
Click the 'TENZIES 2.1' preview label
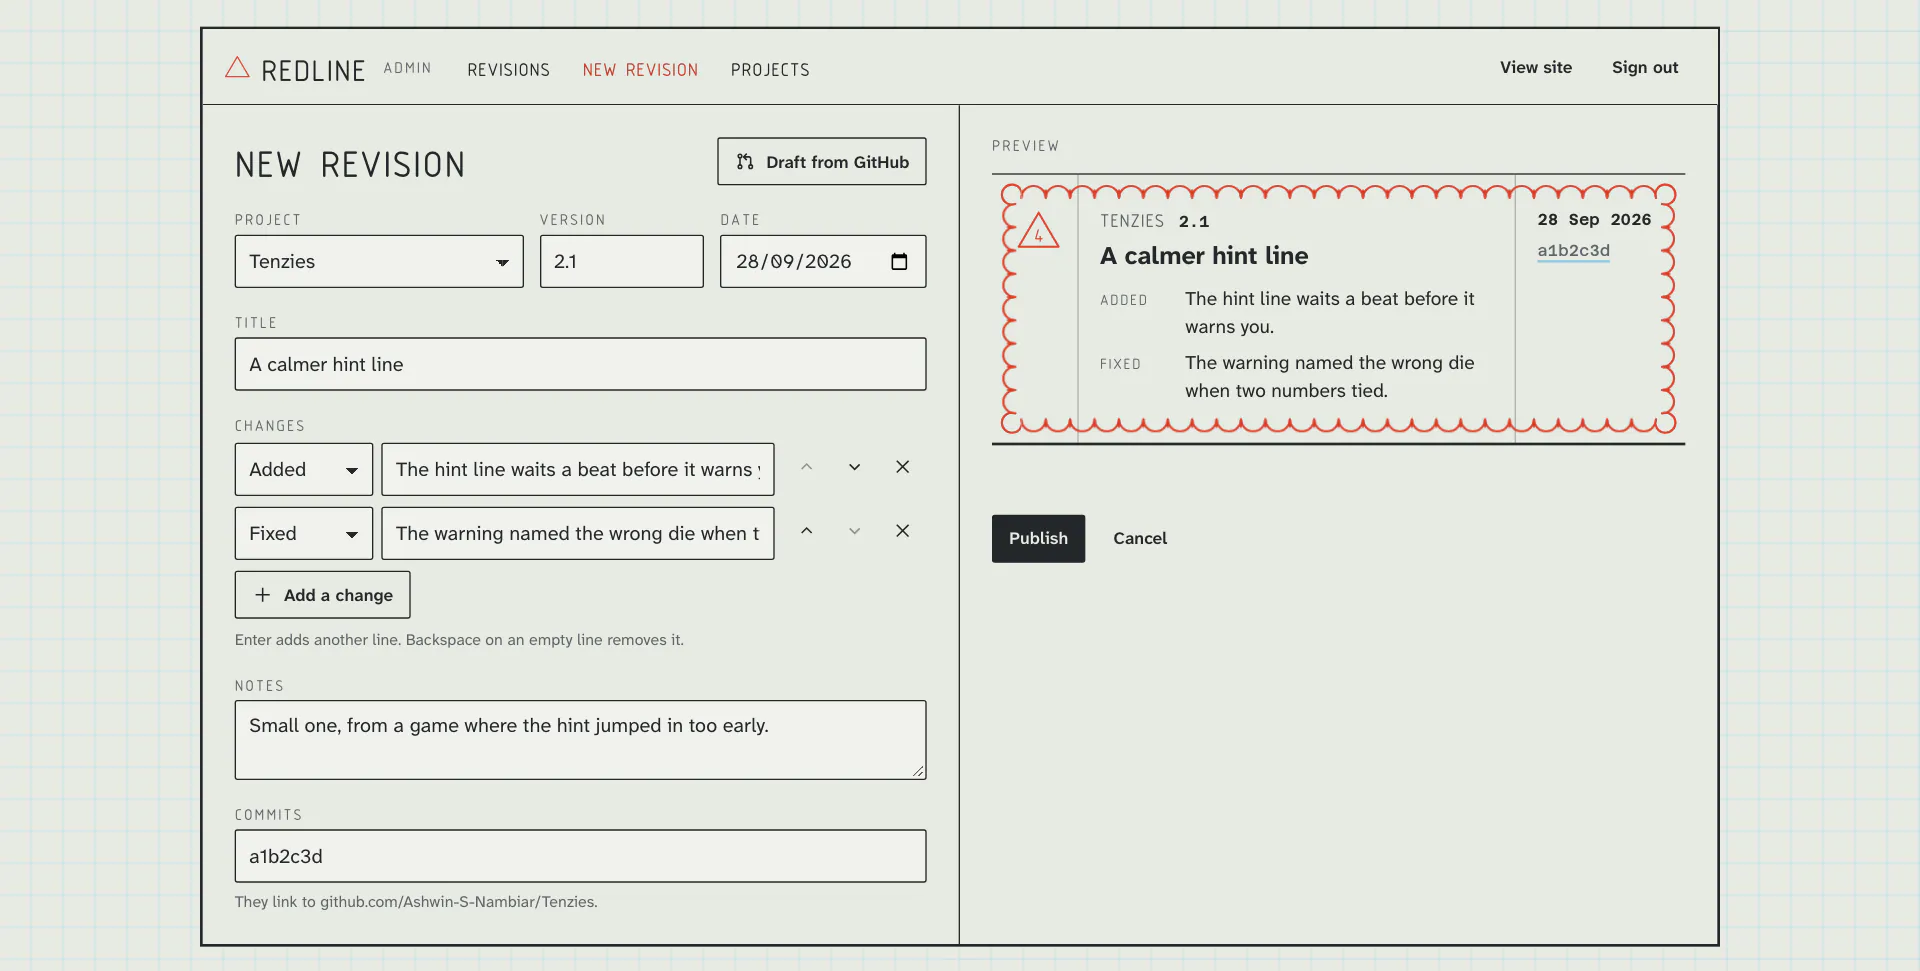click(x=1155, y=221)
